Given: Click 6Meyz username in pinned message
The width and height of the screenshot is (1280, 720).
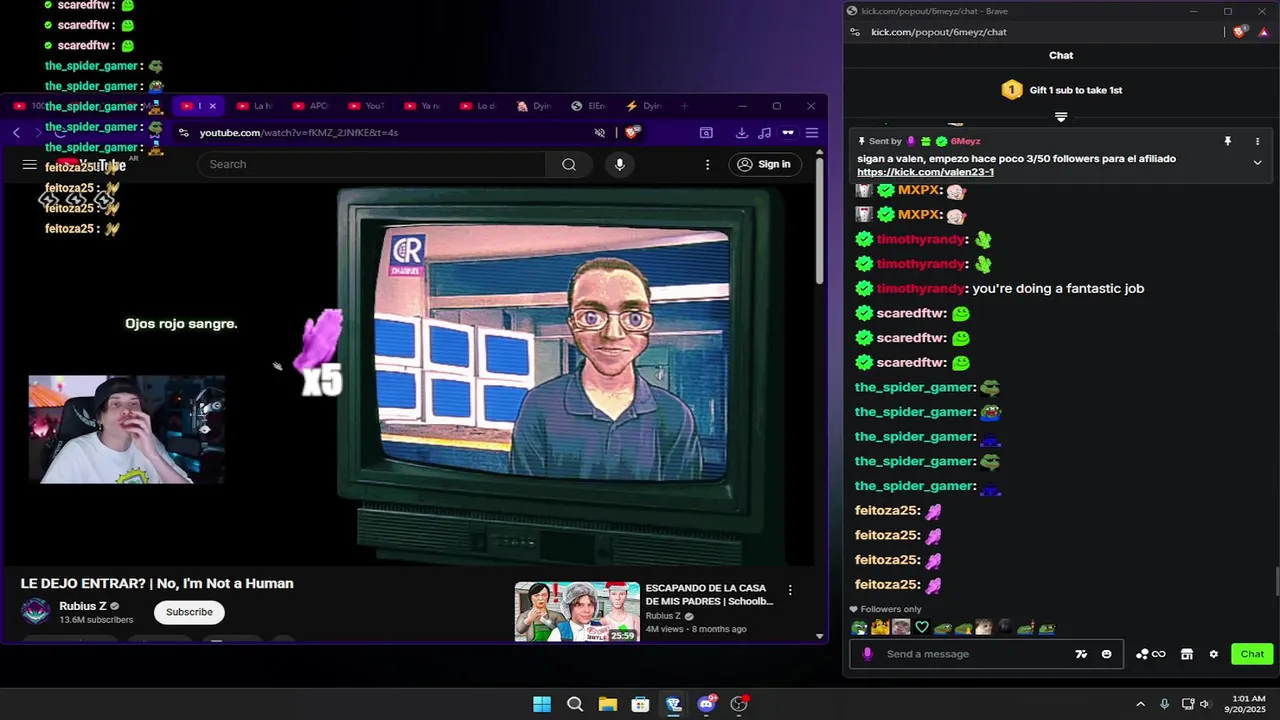Looking at the screenshot, I should coord(965,142).
